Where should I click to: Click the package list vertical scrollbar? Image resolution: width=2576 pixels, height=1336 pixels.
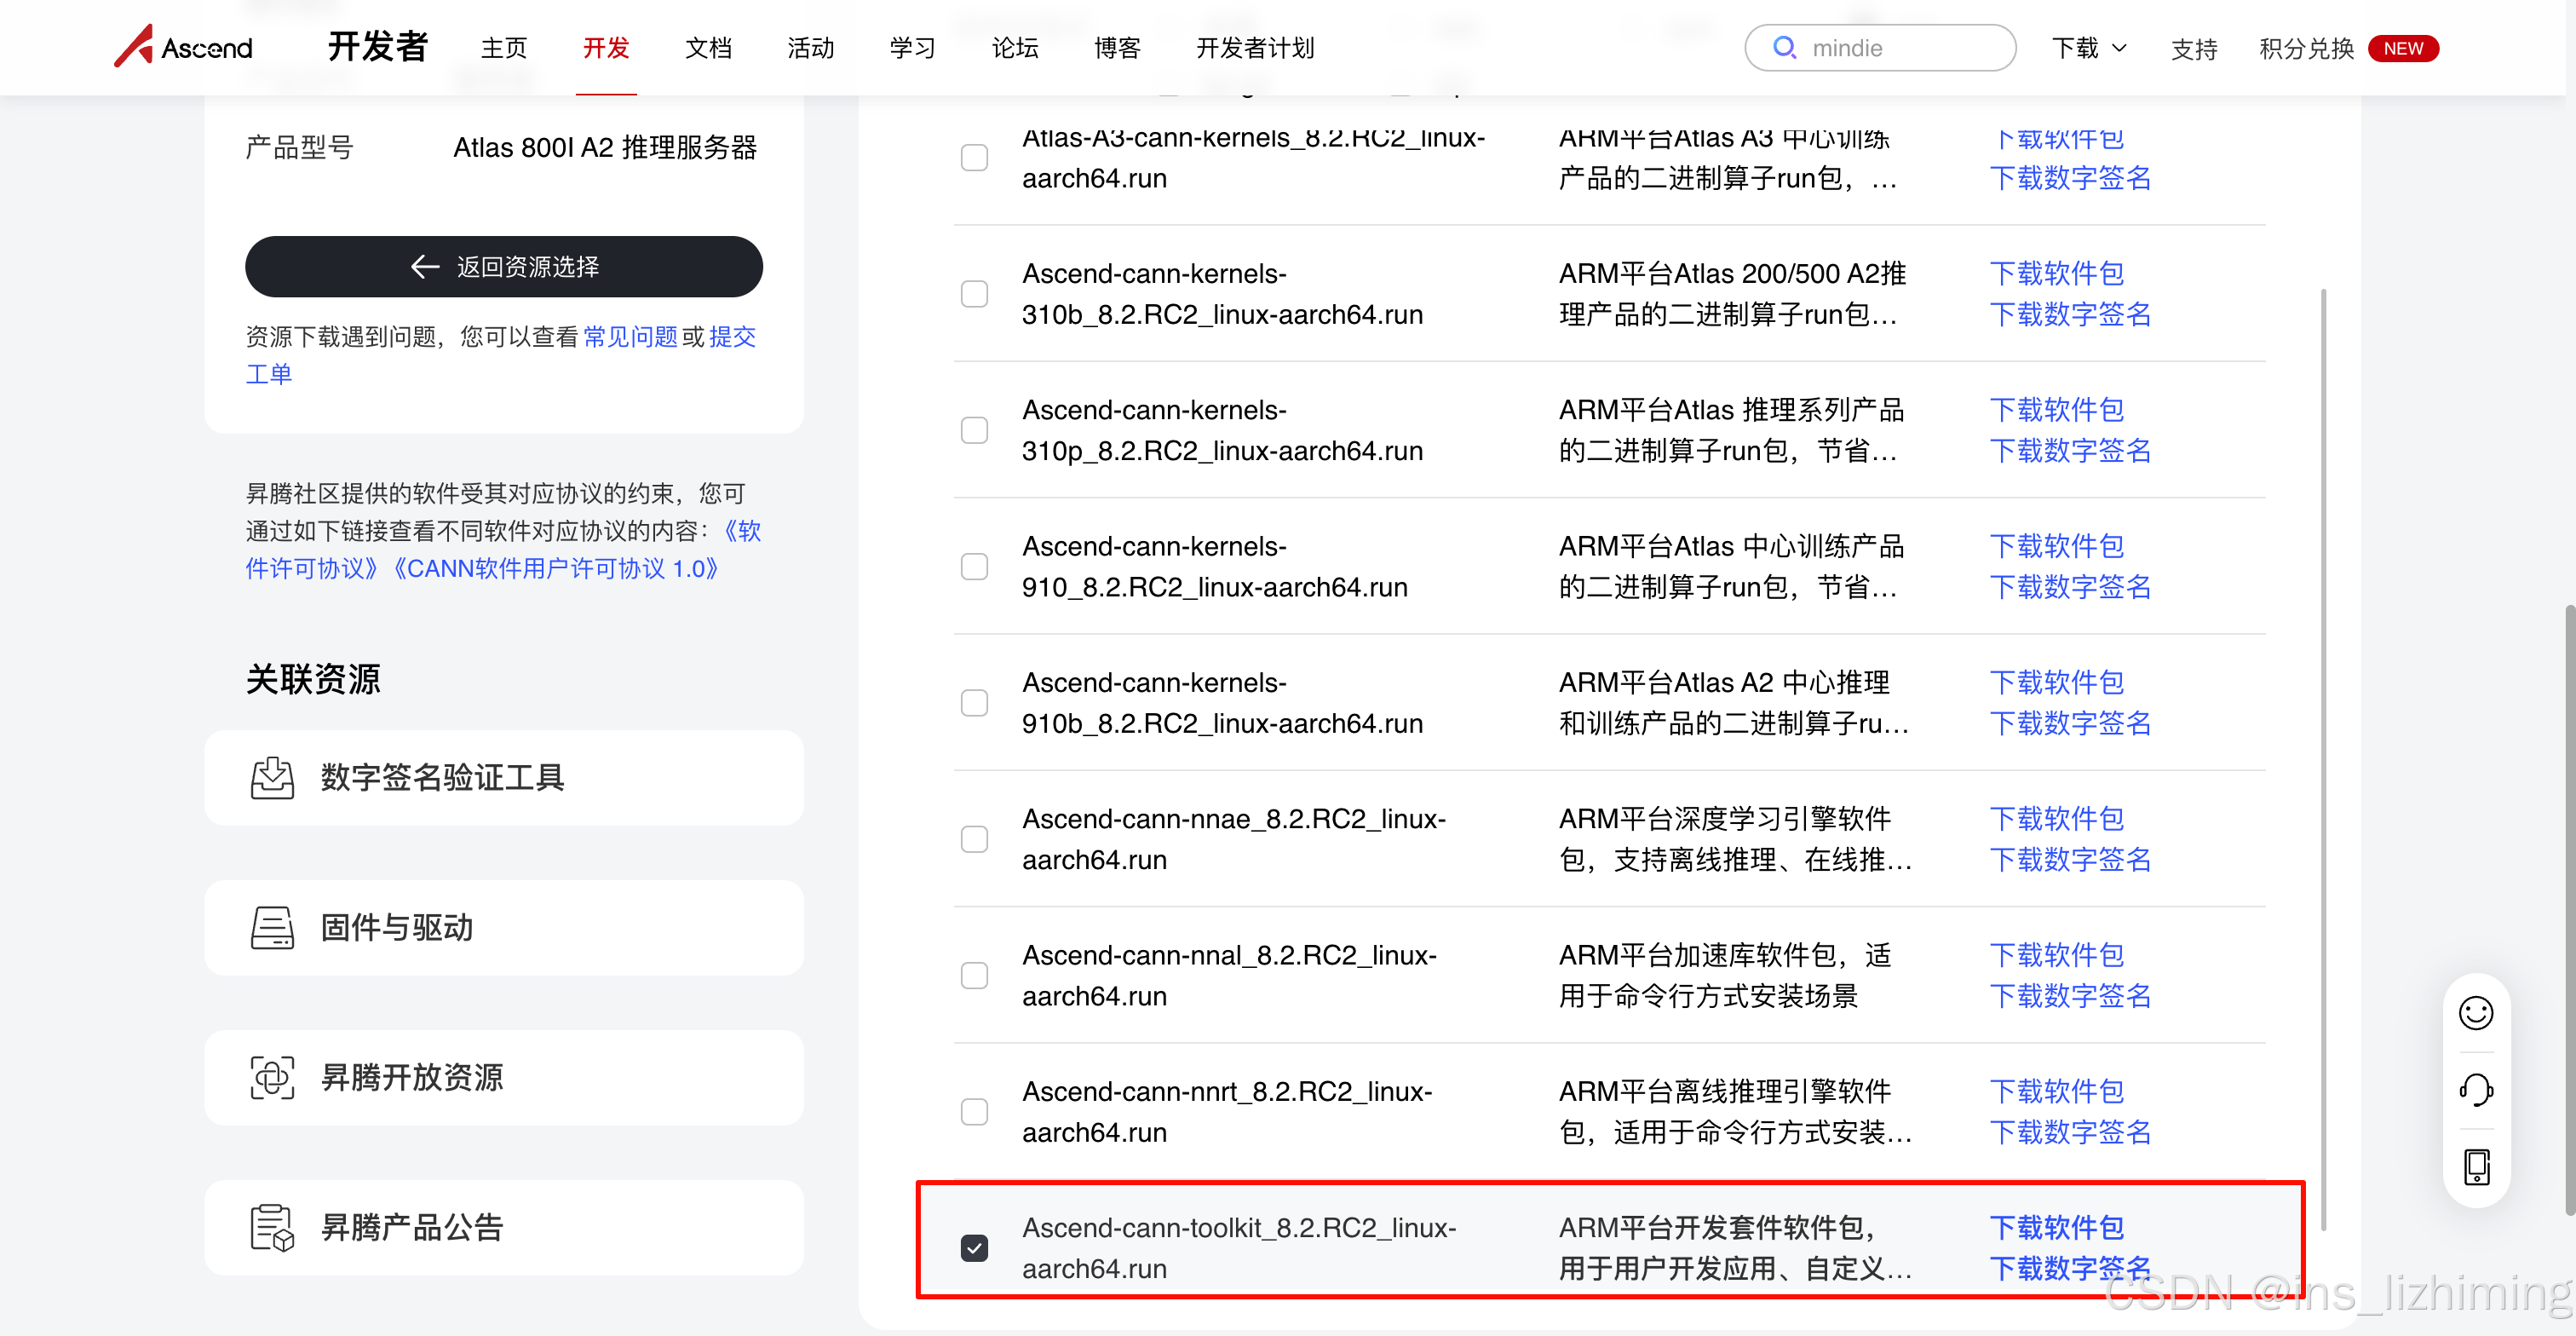tap(2322, 760)
